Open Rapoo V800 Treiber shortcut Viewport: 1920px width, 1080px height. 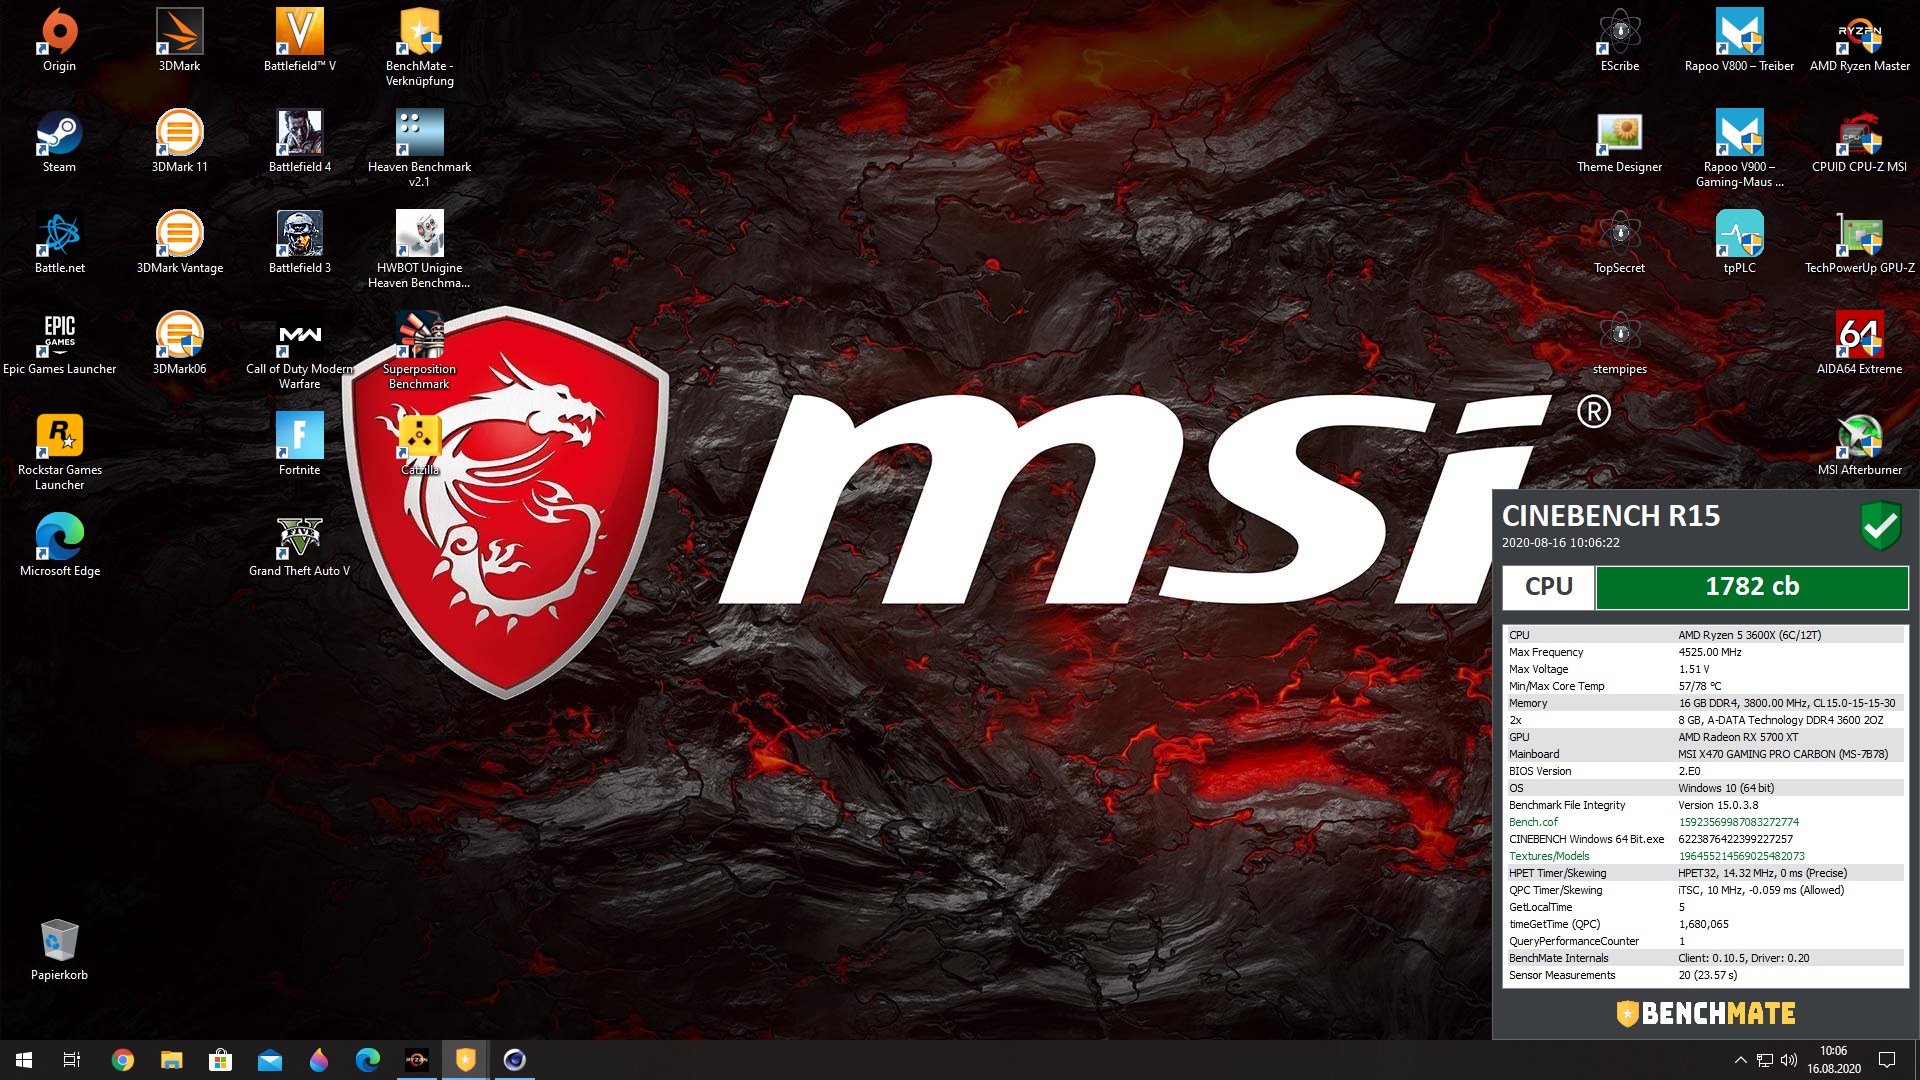[1740, 41]
